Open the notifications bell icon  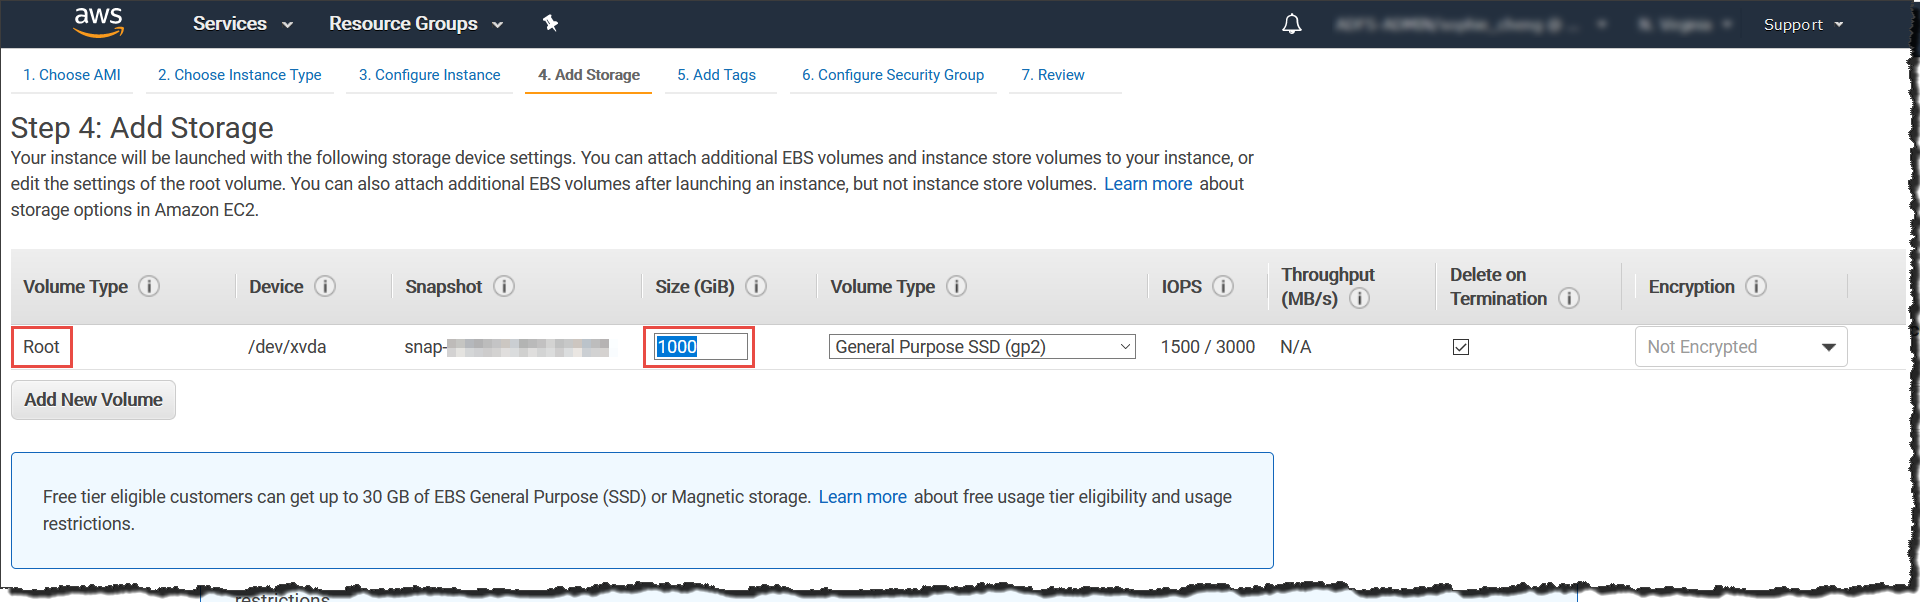click(1291, 24)
